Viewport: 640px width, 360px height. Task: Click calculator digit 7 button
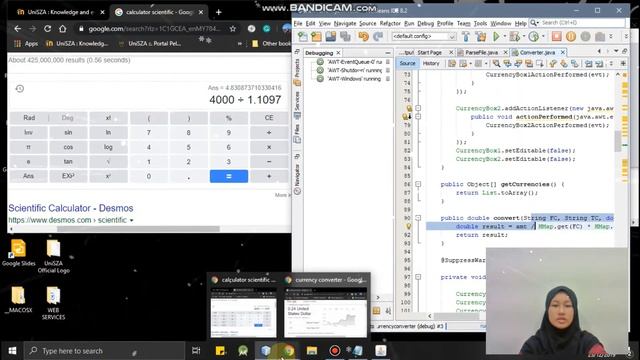(149, 133)
